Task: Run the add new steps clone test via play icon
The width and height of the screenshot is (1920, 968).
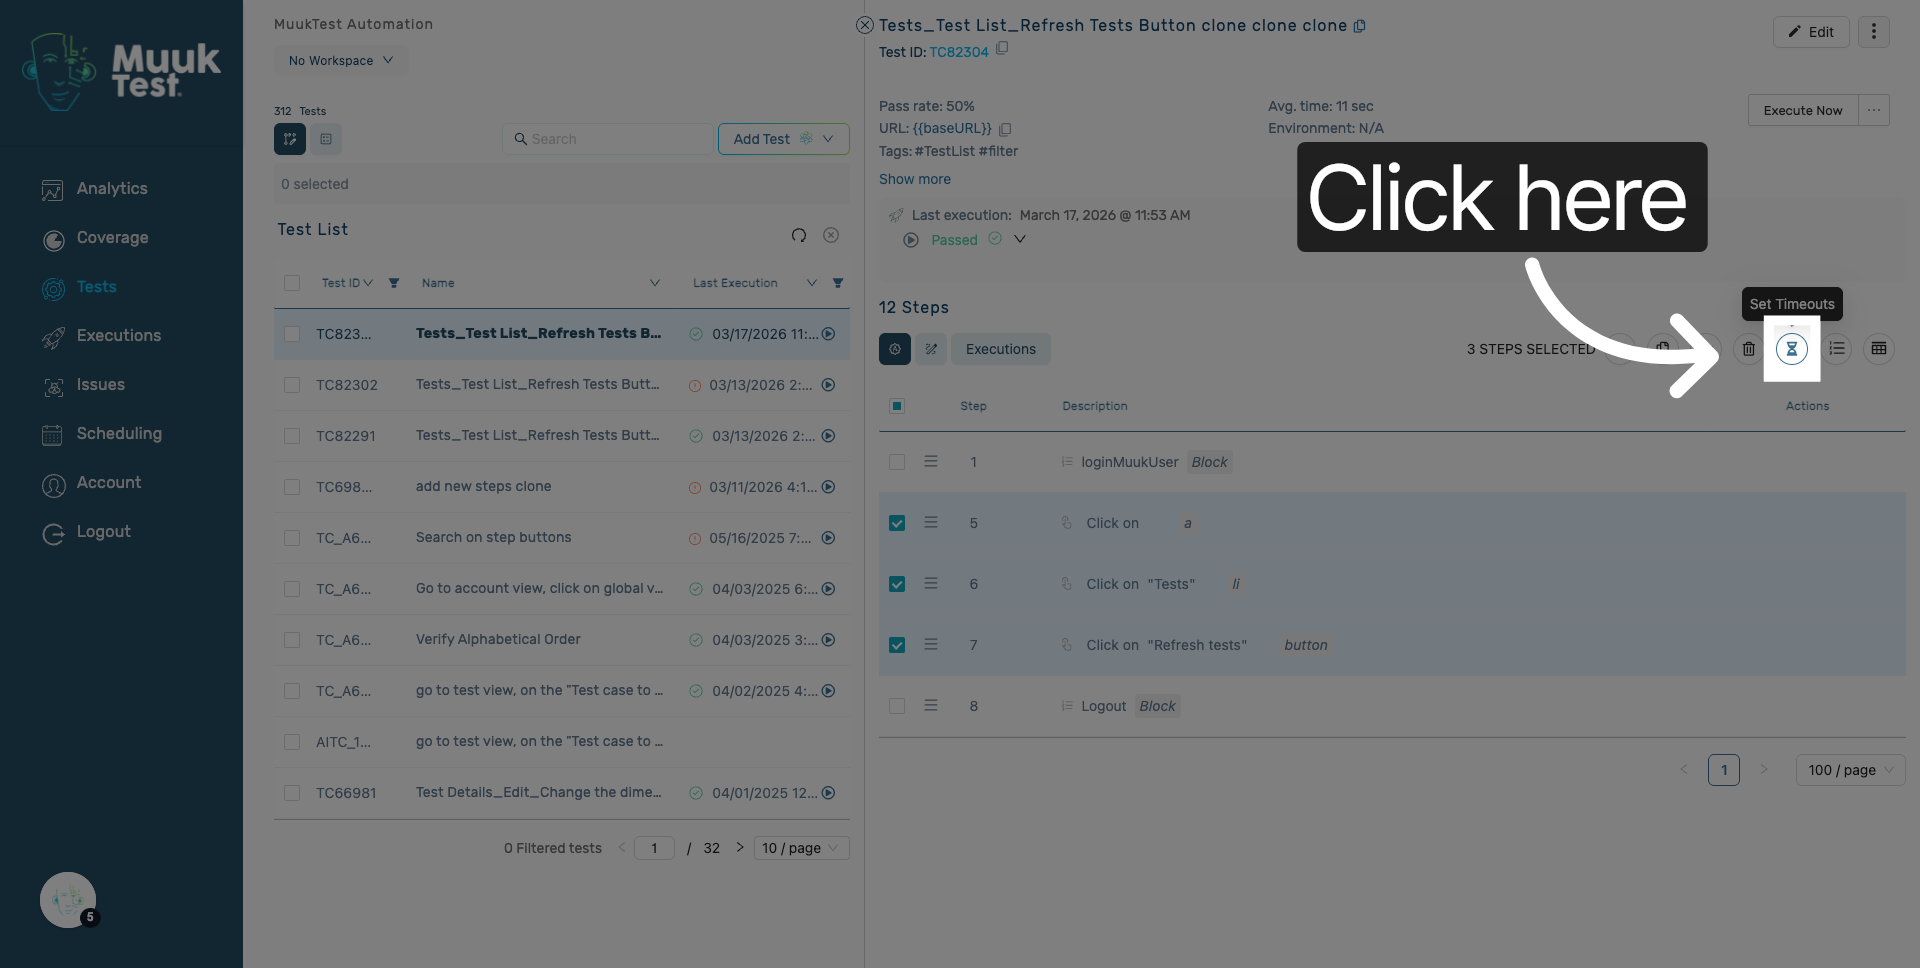Action: (x=828, y=487)
